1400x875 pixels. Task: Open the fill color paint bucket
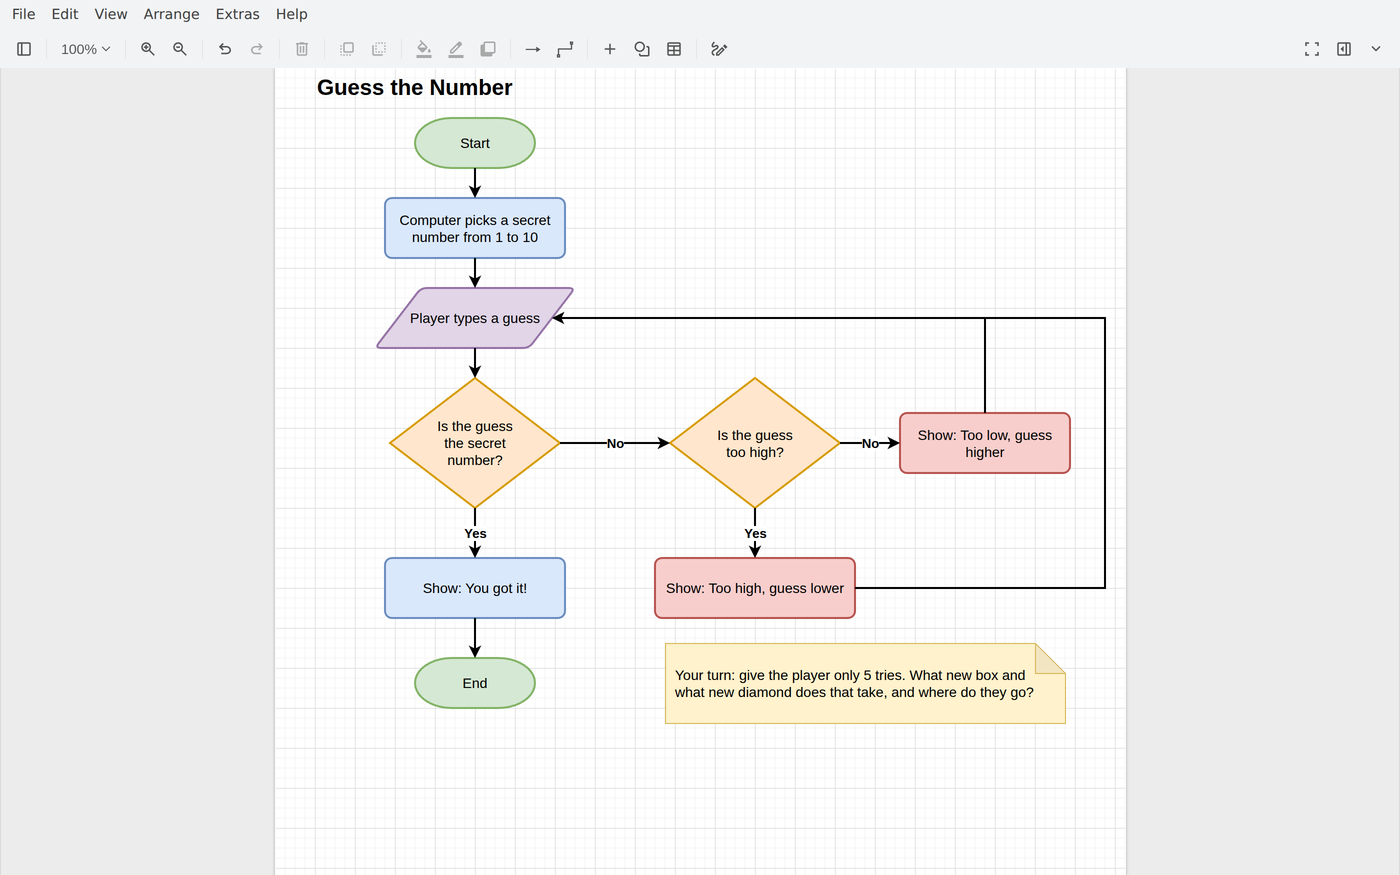tap(424, 49)
